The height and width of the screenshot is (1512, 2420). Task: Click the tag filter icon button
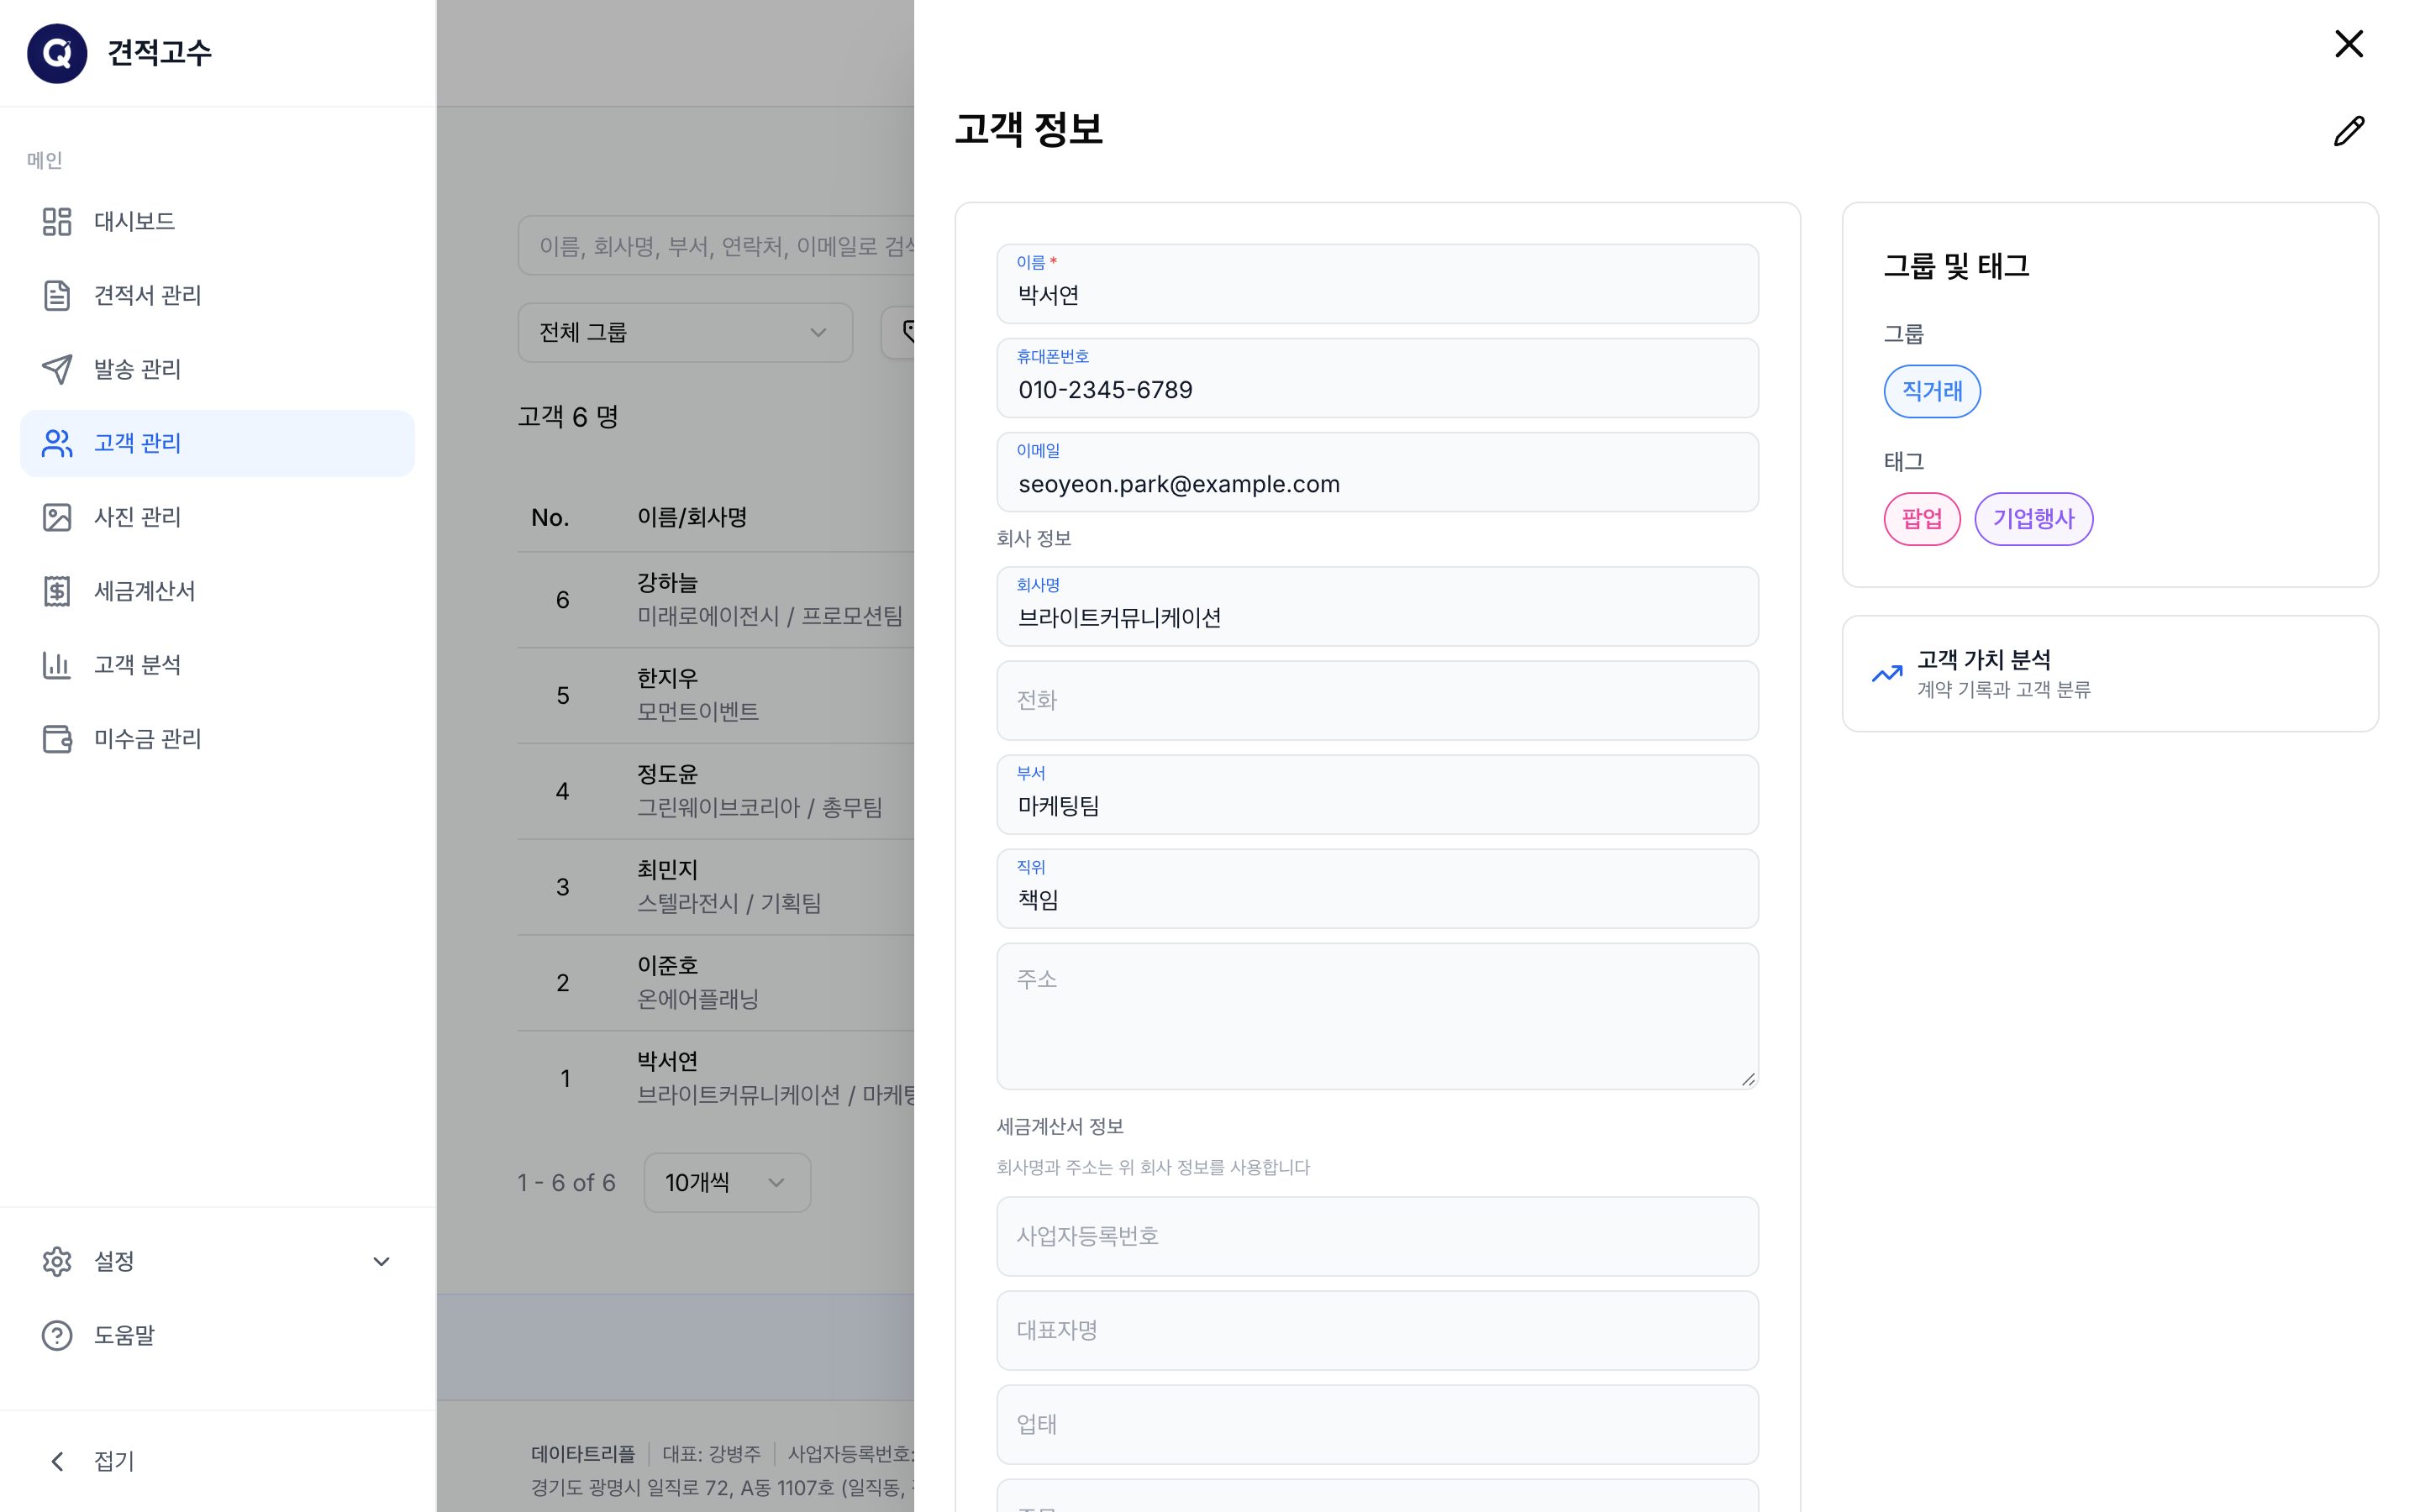[x=899, y=332]
